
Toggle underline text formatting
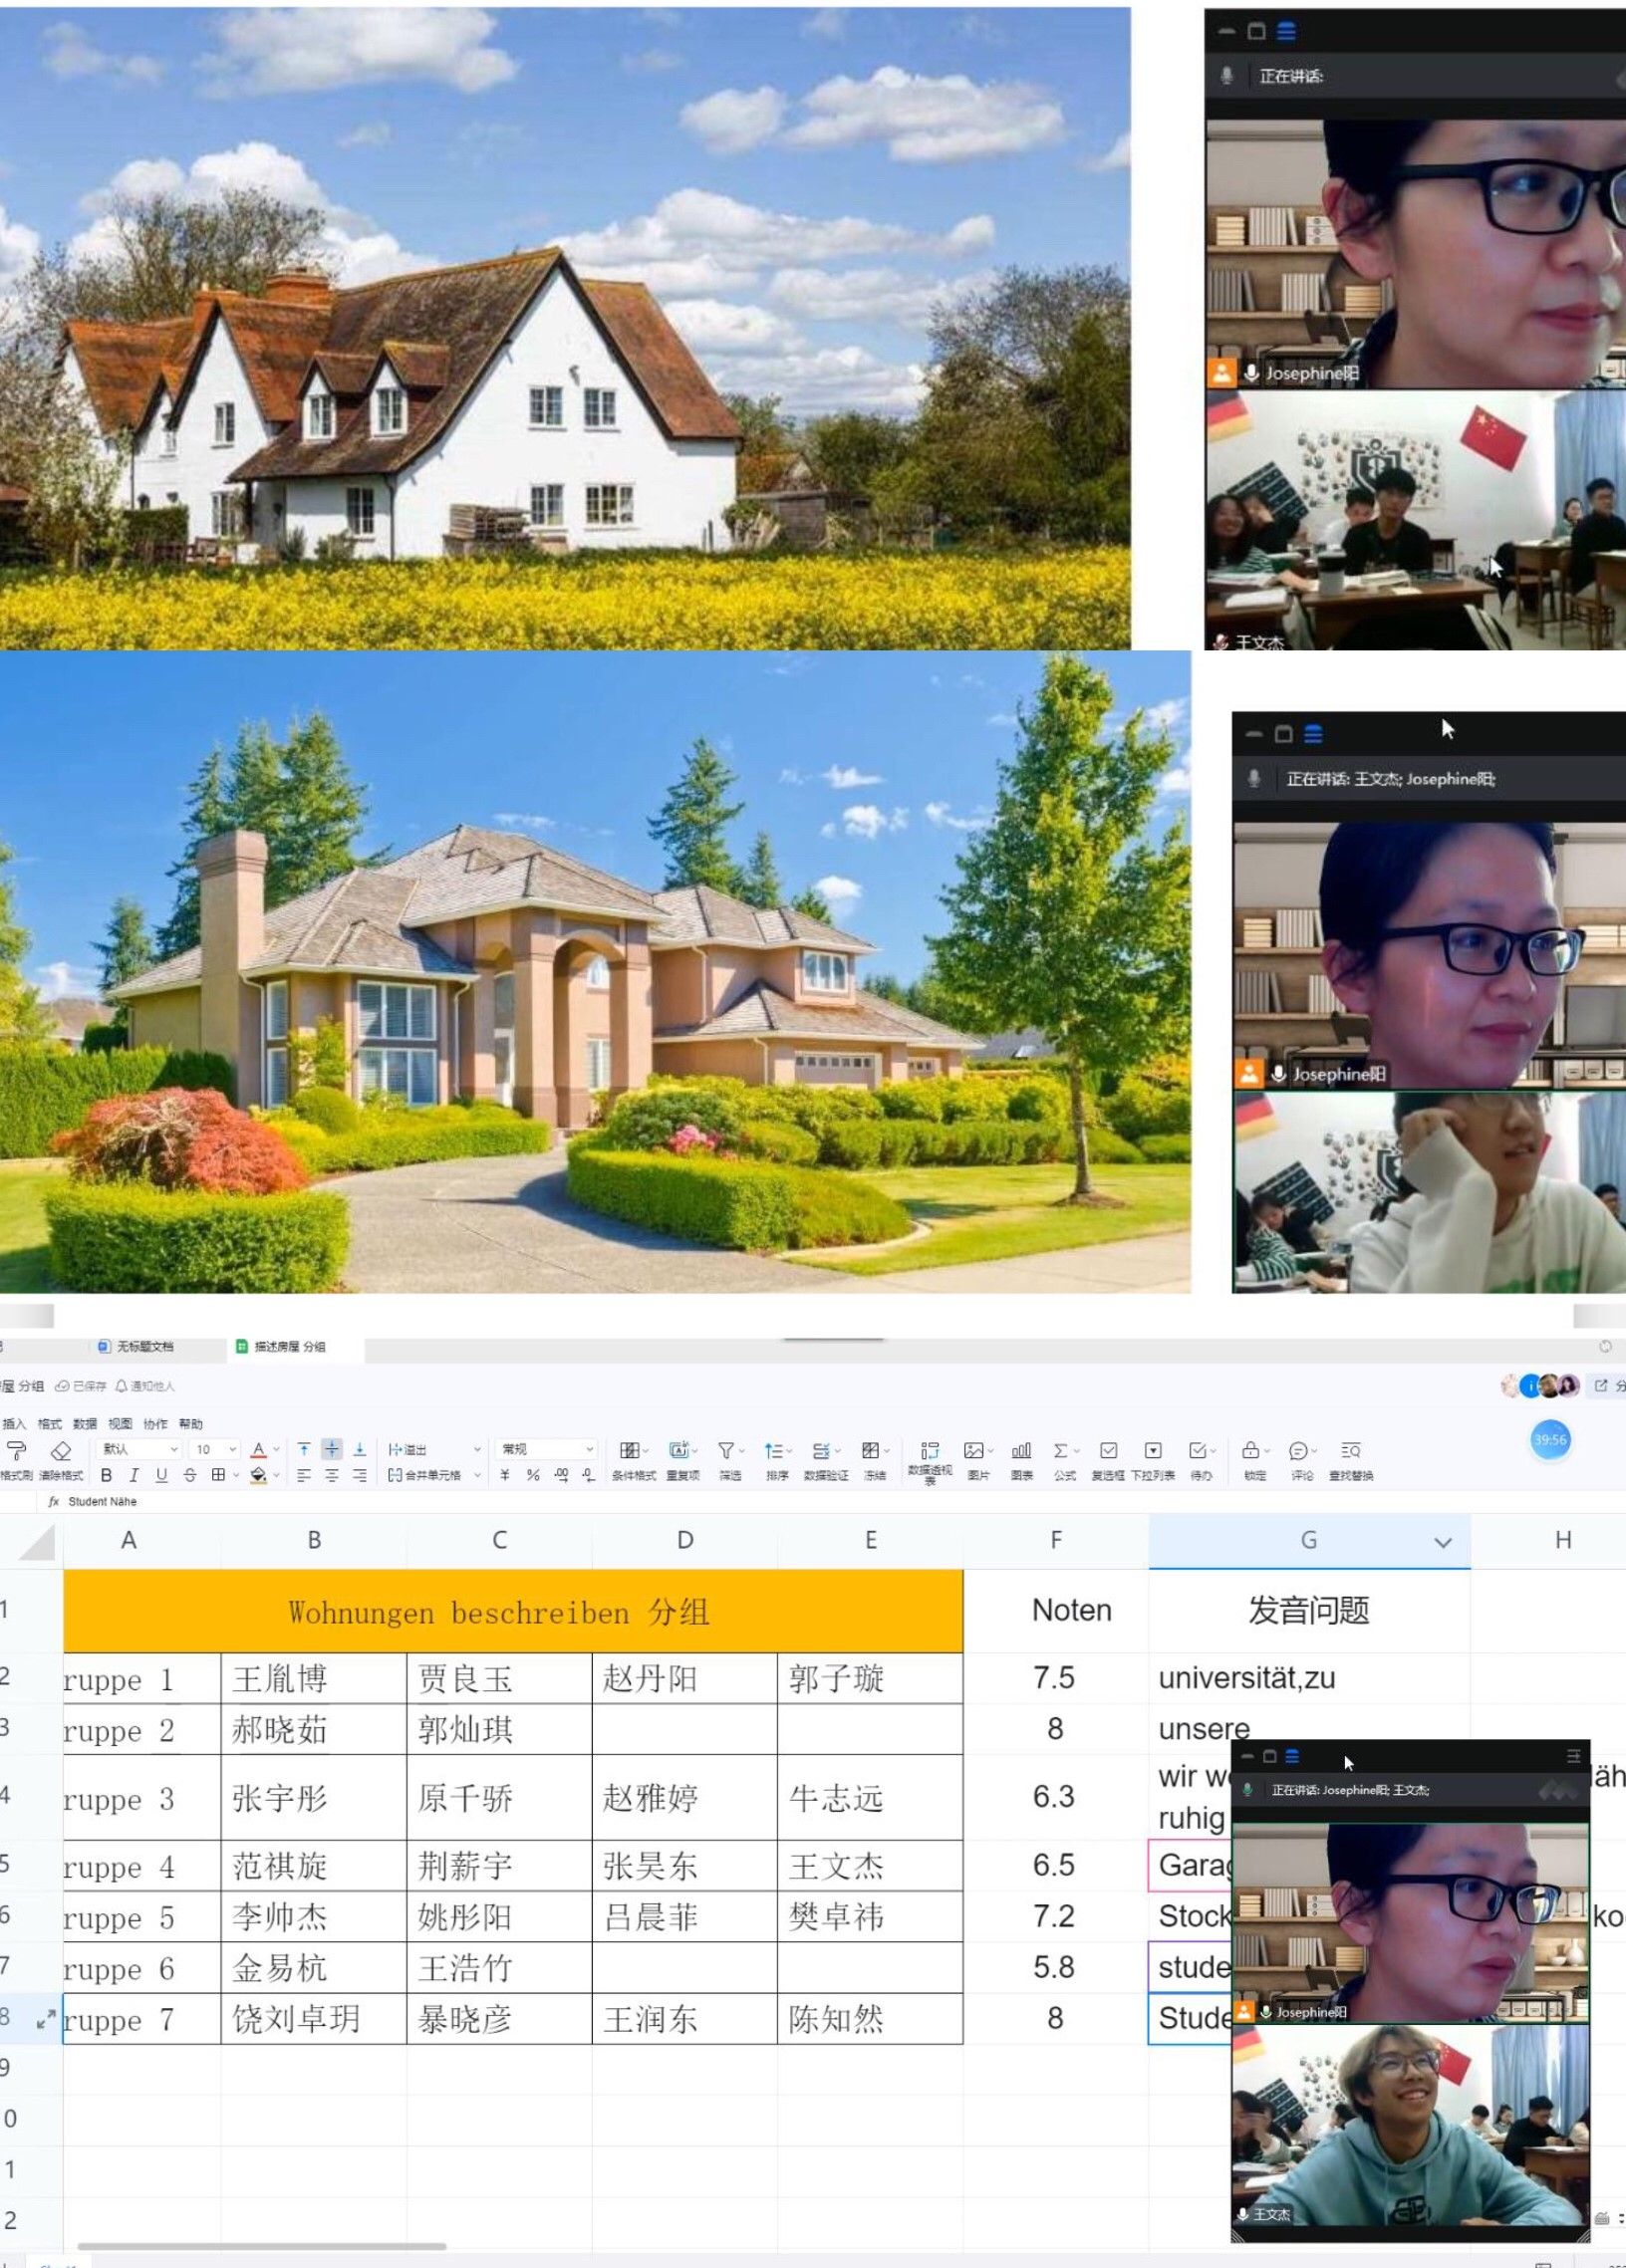pyautogui.click(x=161, y=1475)
